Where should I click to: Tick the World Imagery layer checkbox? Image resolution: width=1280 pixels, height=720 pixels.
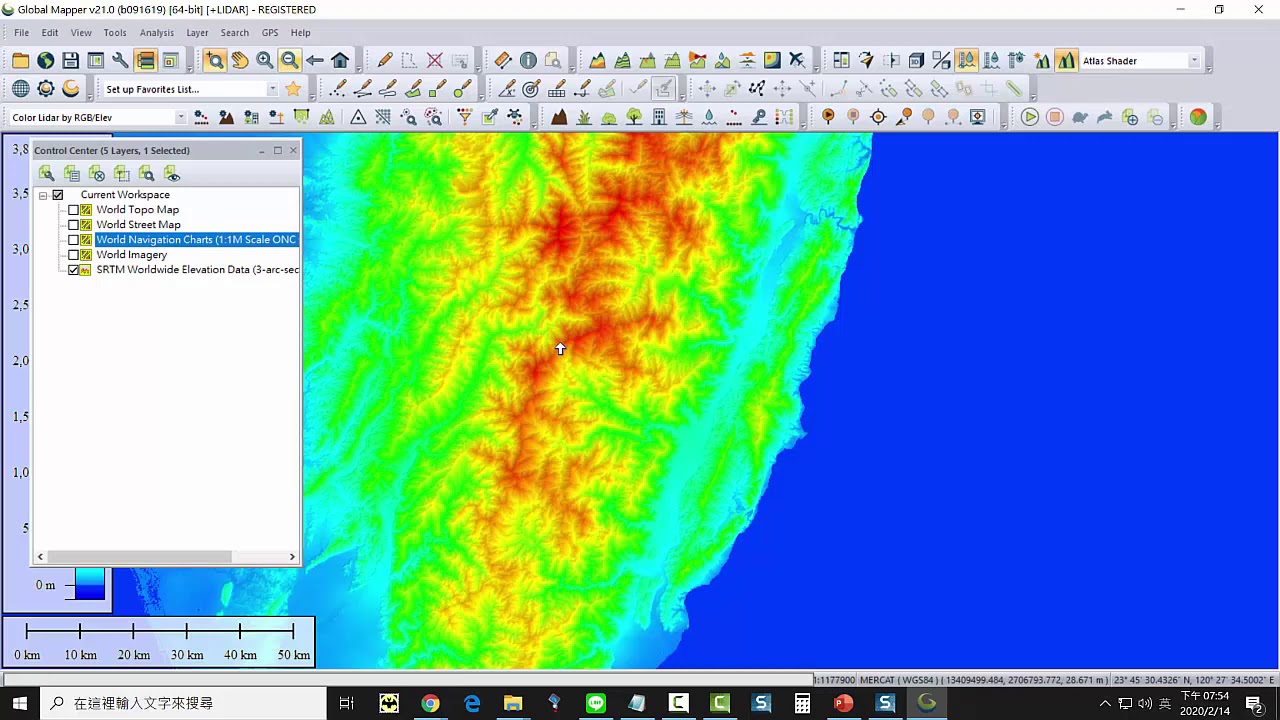click(x=73, y=255)
